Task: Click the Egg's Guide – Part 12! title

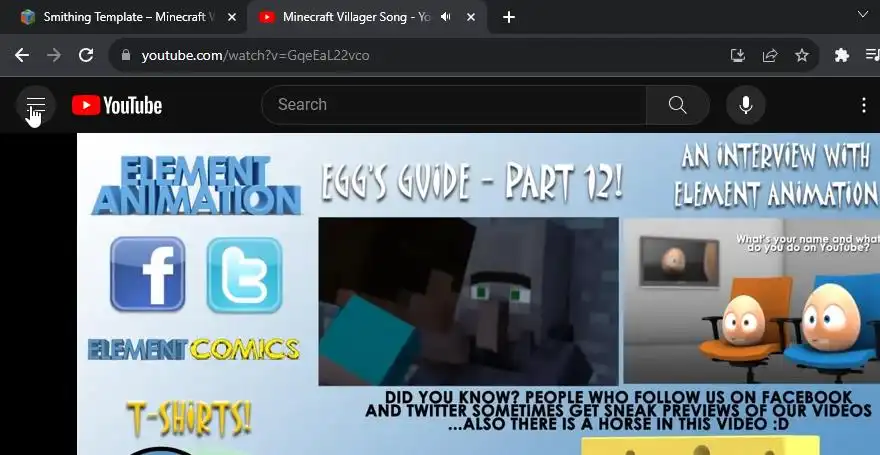Action: [471, 182]
